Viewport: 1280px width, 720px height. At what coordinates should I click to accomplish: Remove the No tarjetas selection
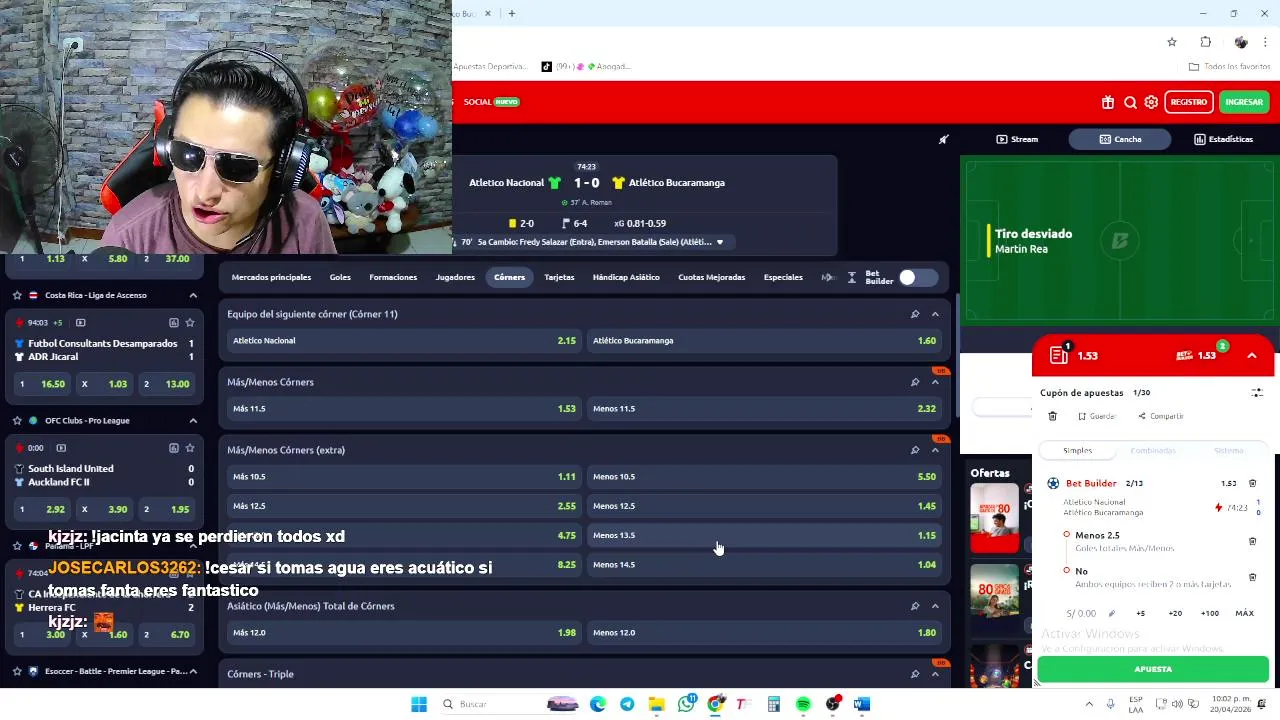pos(1252,577)
